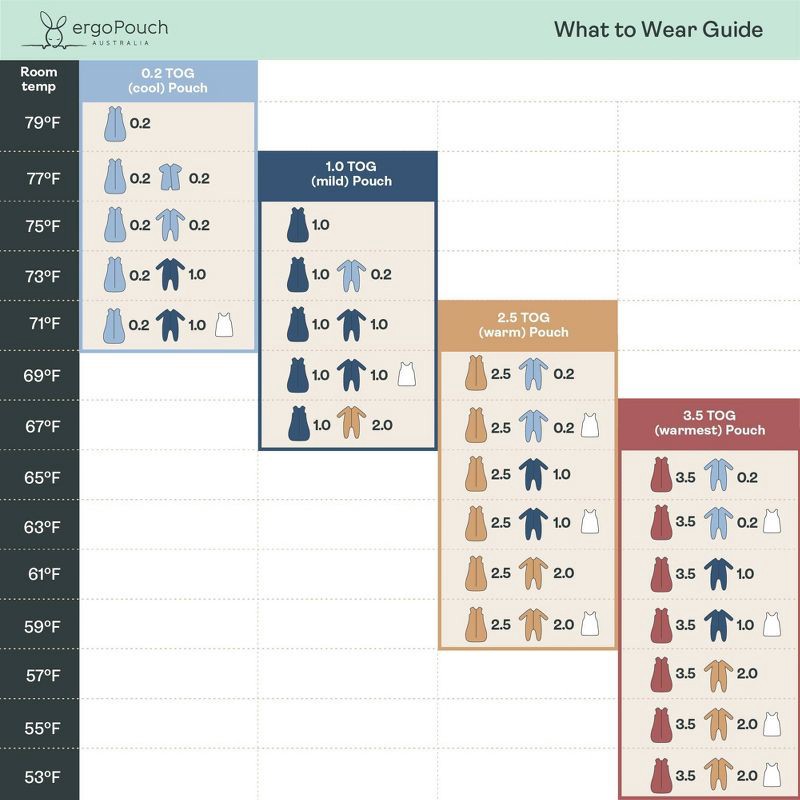Click the What to Wear Guide title
Screen dimensions: 800x800
[x=658, y=29]
